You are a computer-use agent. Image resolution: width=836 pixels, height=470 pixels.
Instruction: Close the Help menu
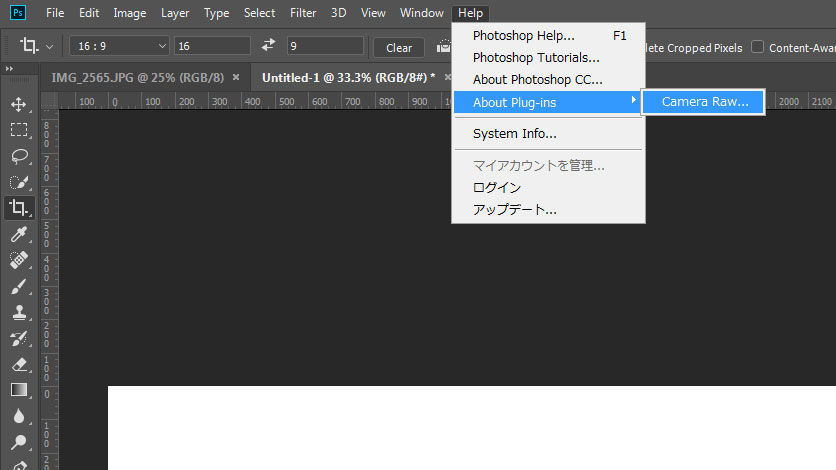pos(470,13)
